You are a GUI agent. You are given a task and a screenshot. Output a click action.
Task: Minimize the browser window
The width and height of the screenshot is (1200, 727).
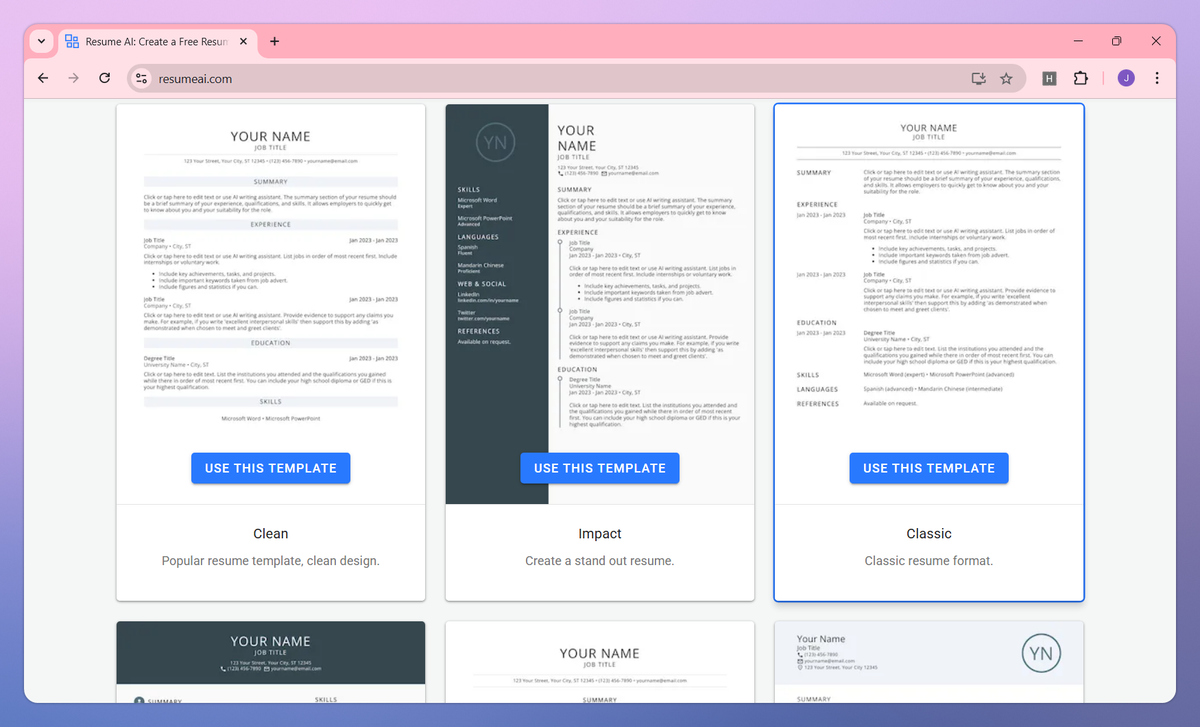1076,41
